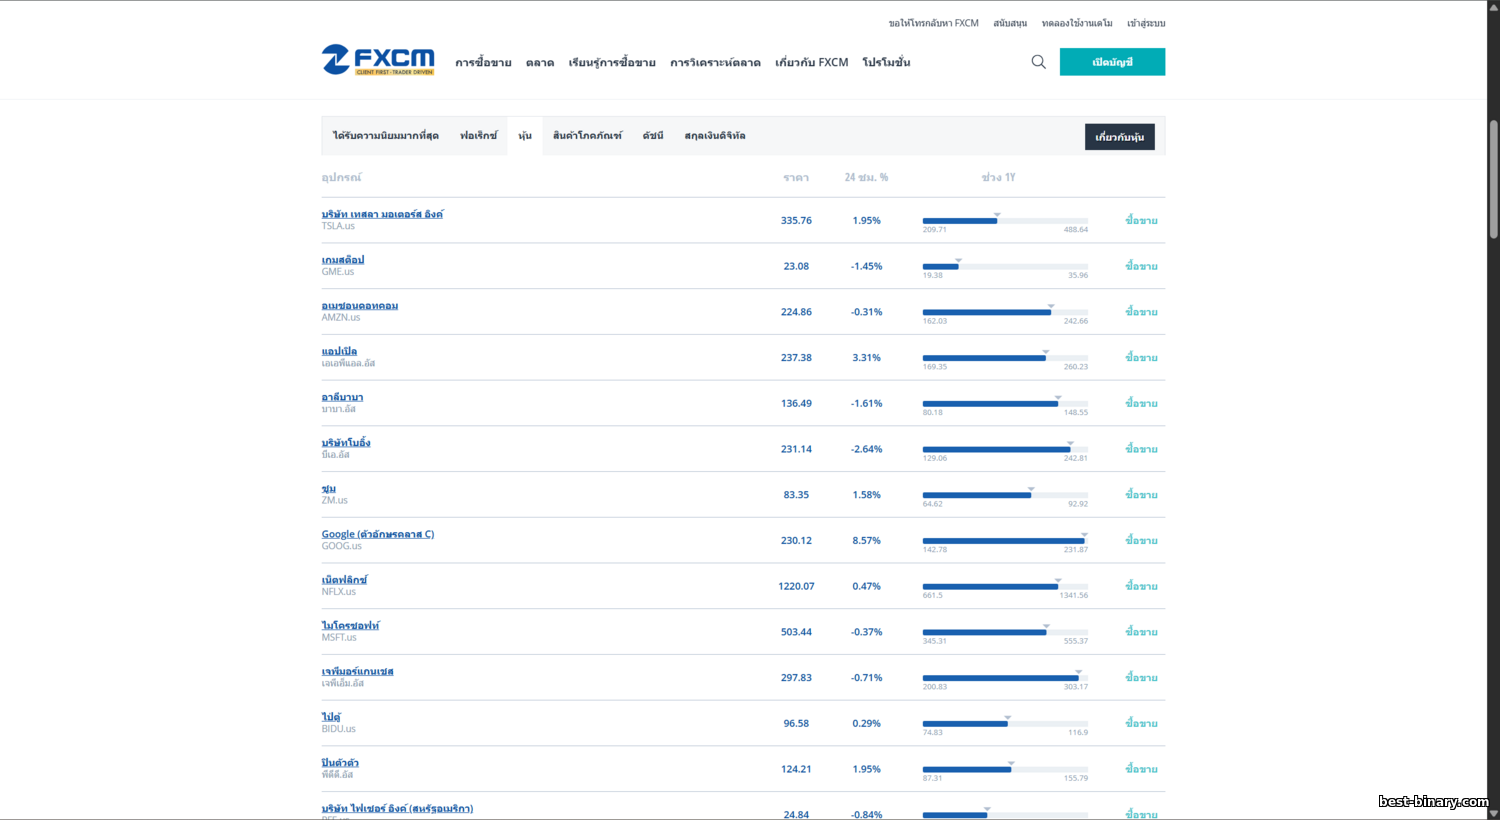Switch to the ดัชนี tab
The image size is (1500, 820).
(653, 136)
